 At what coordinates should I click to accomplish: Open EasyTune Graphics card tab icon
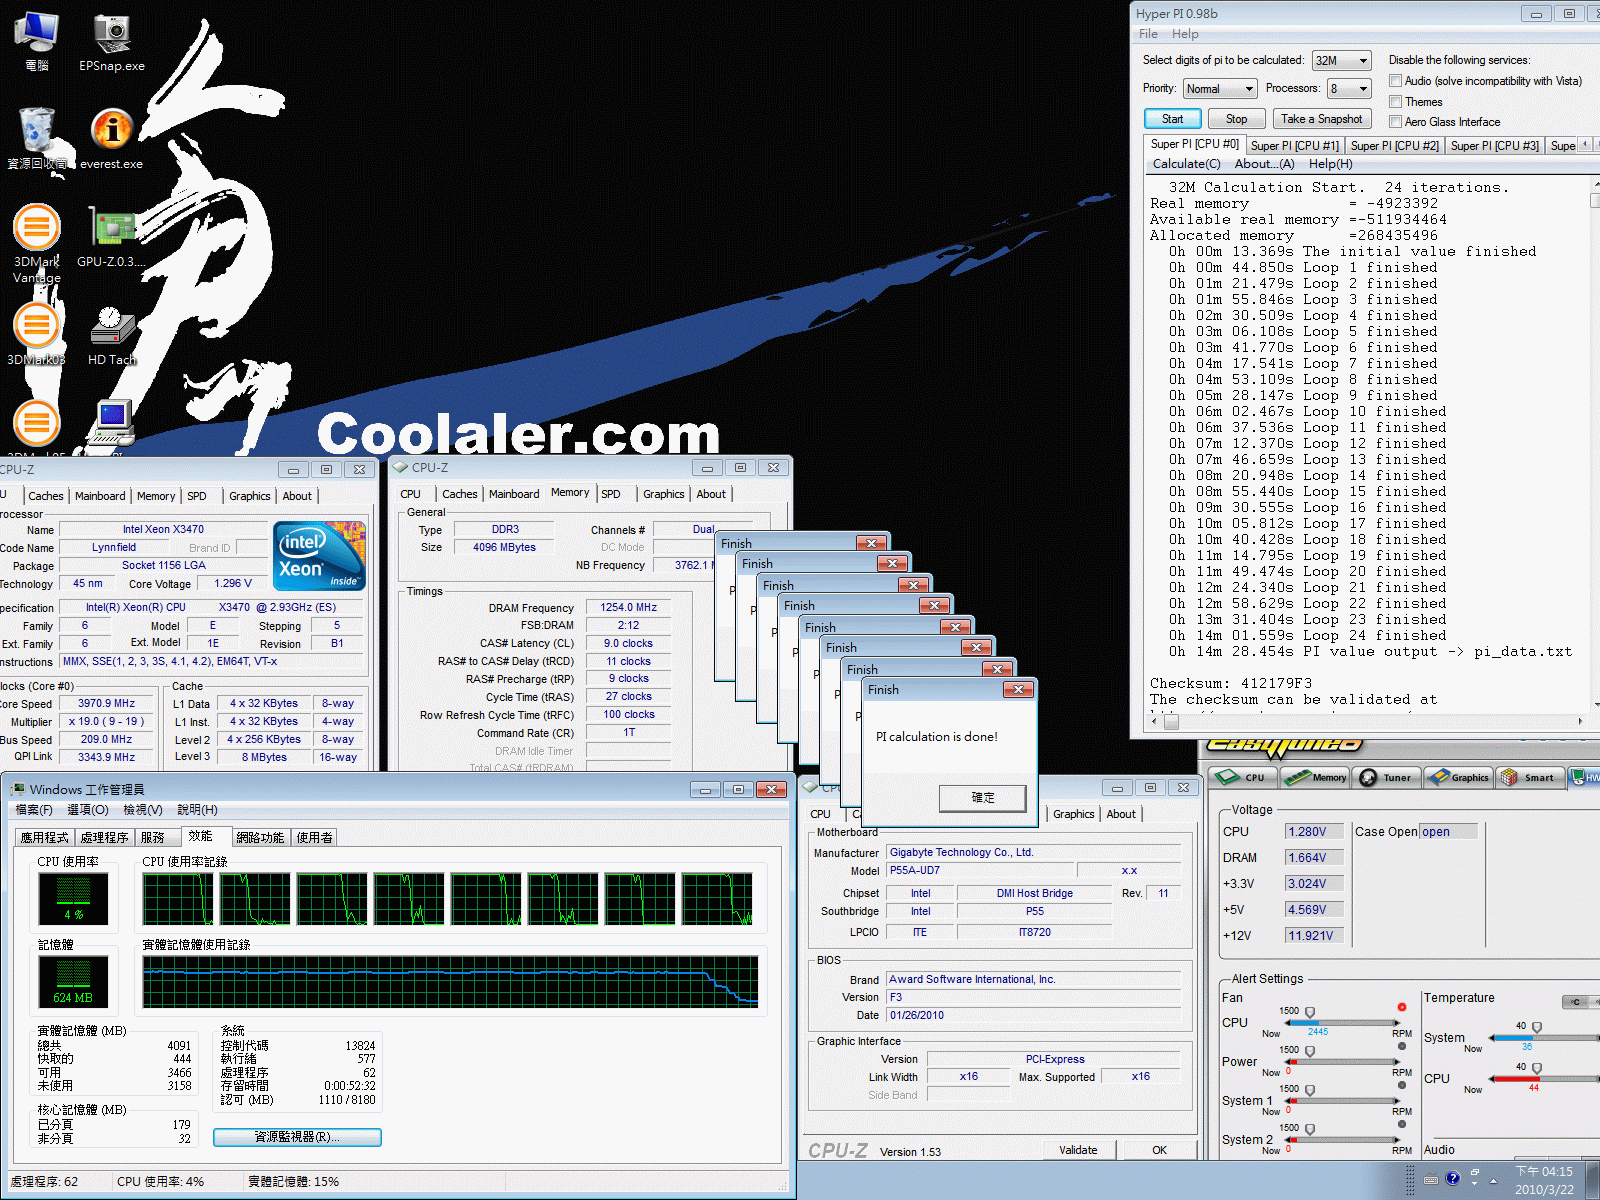click(x=1459, y=777)
